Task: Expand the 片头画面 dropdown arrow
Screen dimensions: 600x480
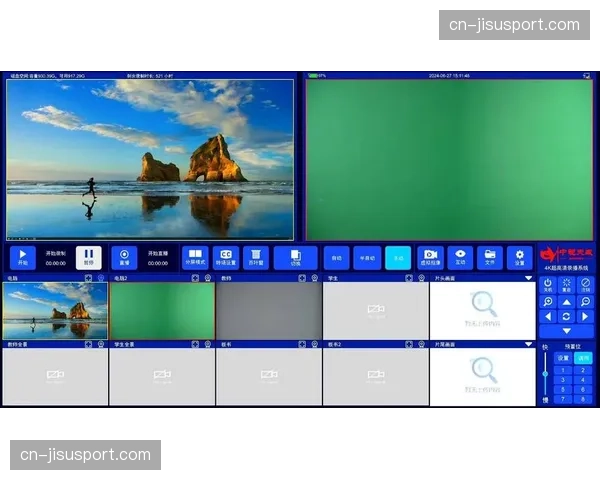Action: pyautogui.click(x=529, y=278)
